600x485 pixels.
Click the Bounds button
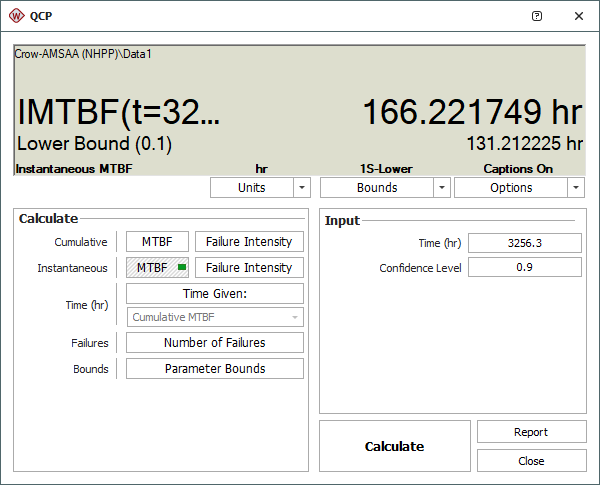coord(376,188)
